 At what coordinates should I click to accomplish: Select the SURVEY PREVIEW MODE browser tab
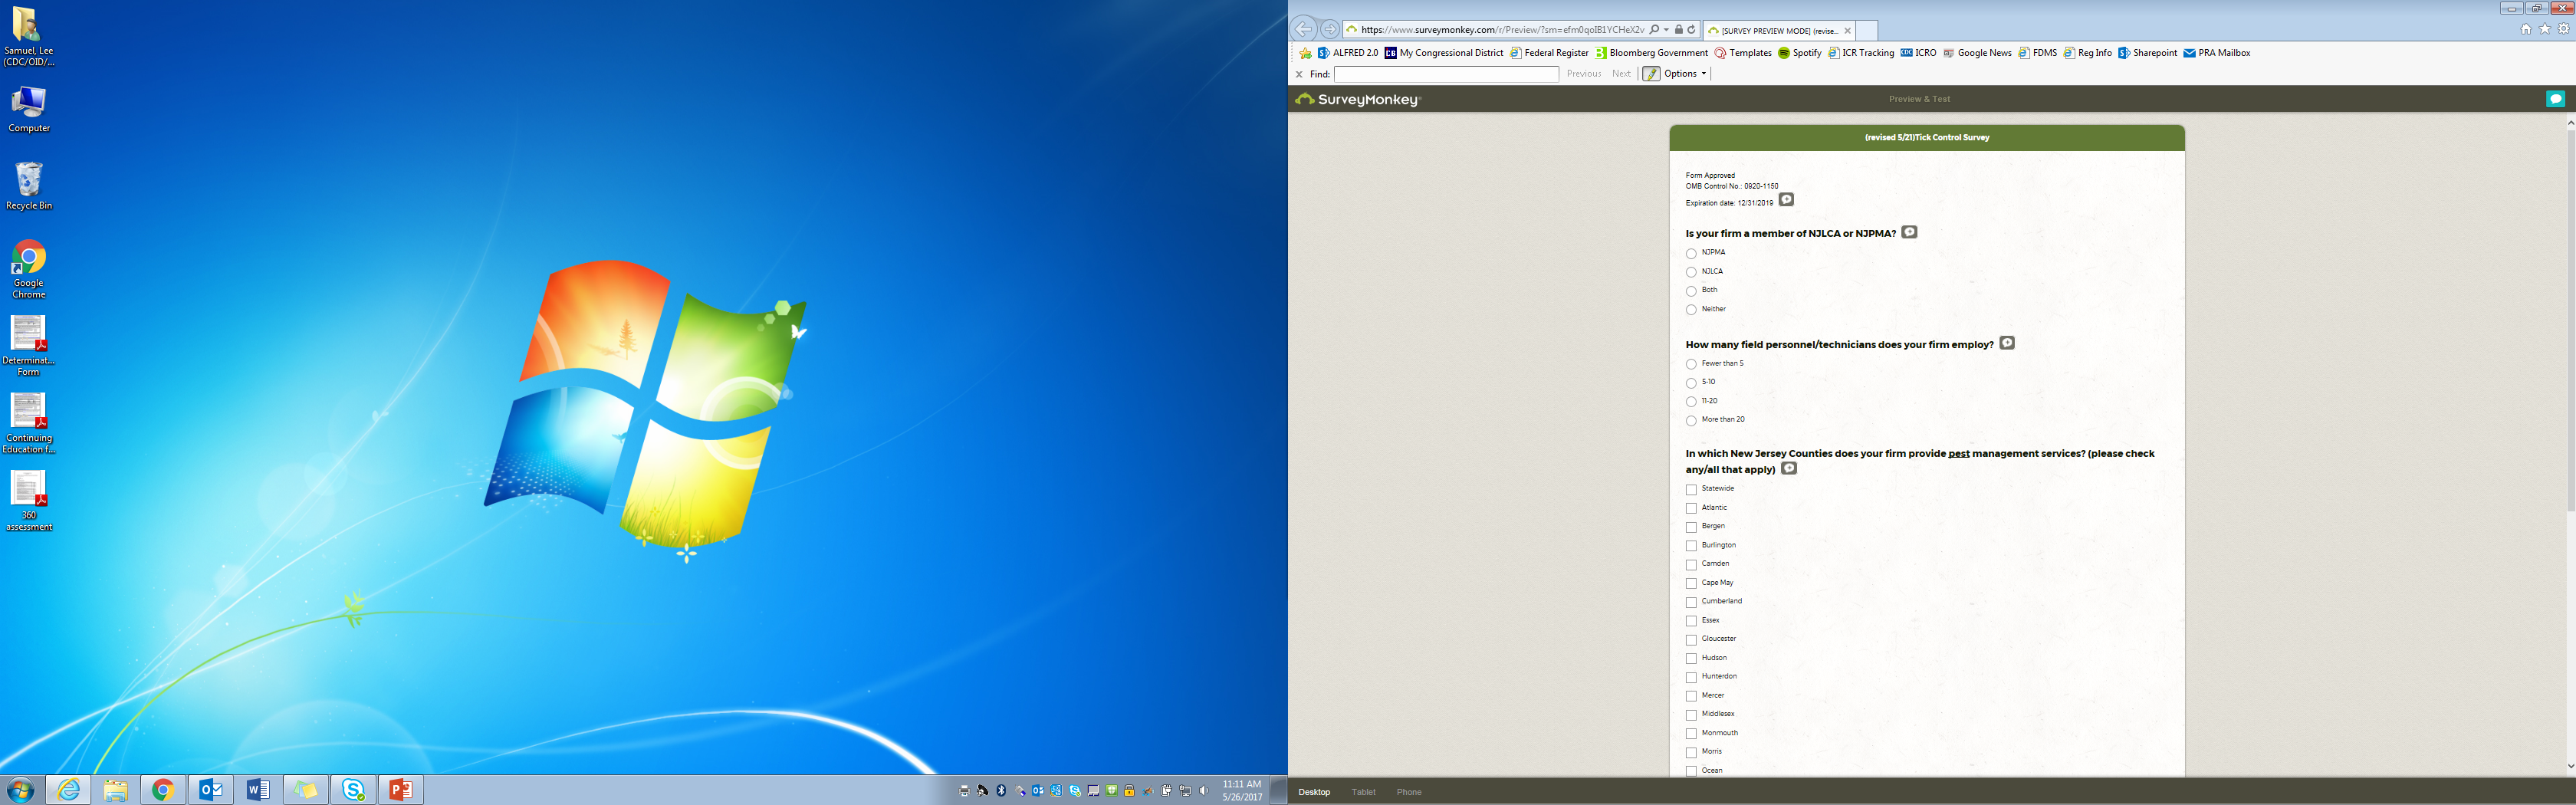[1779, 31]
